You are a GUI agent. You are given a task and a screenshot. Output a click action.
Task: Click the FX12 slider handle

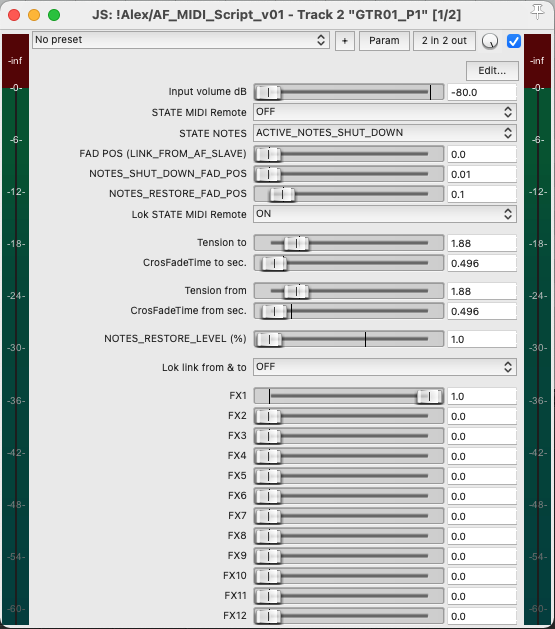click(268, 617)
